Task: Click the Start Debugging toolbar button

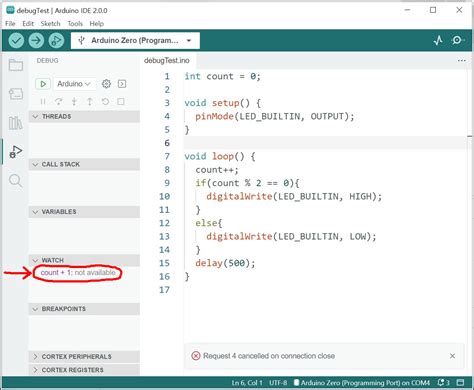Action: pyautogui.click(x=56, y=41)
